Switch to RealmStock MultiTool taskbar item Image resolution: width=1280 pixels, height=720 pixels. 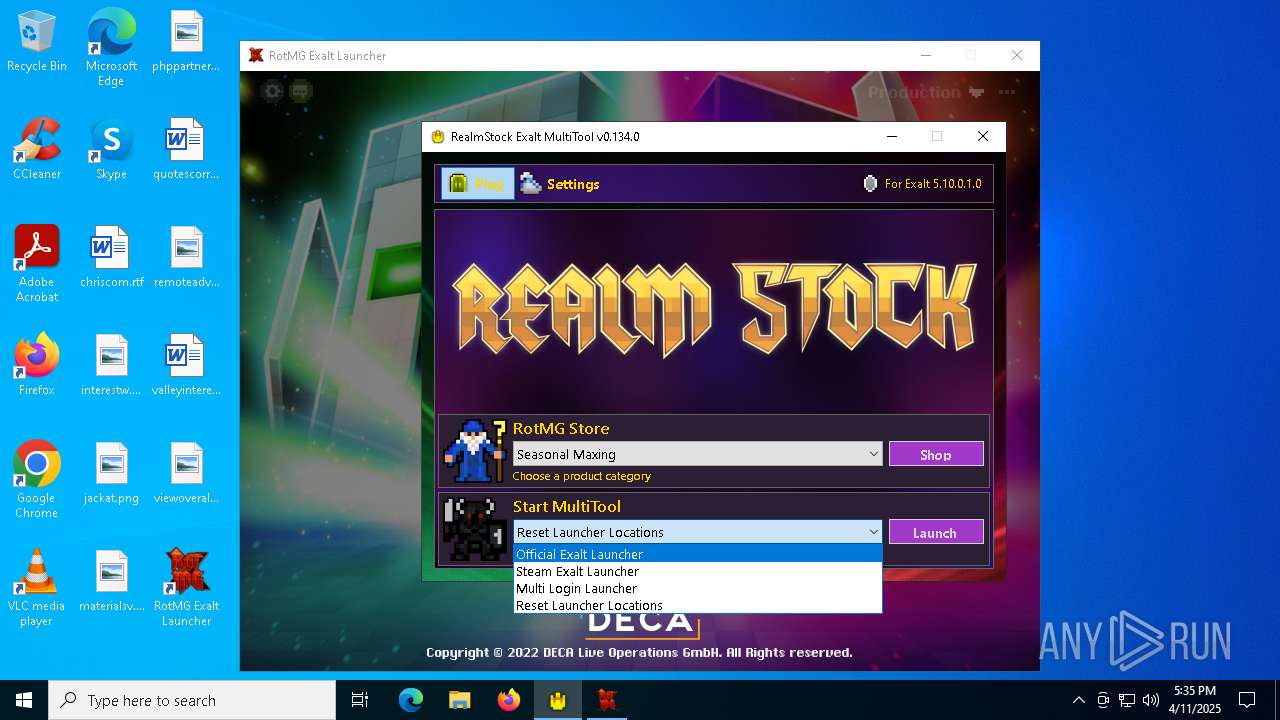tap(558, 700)
